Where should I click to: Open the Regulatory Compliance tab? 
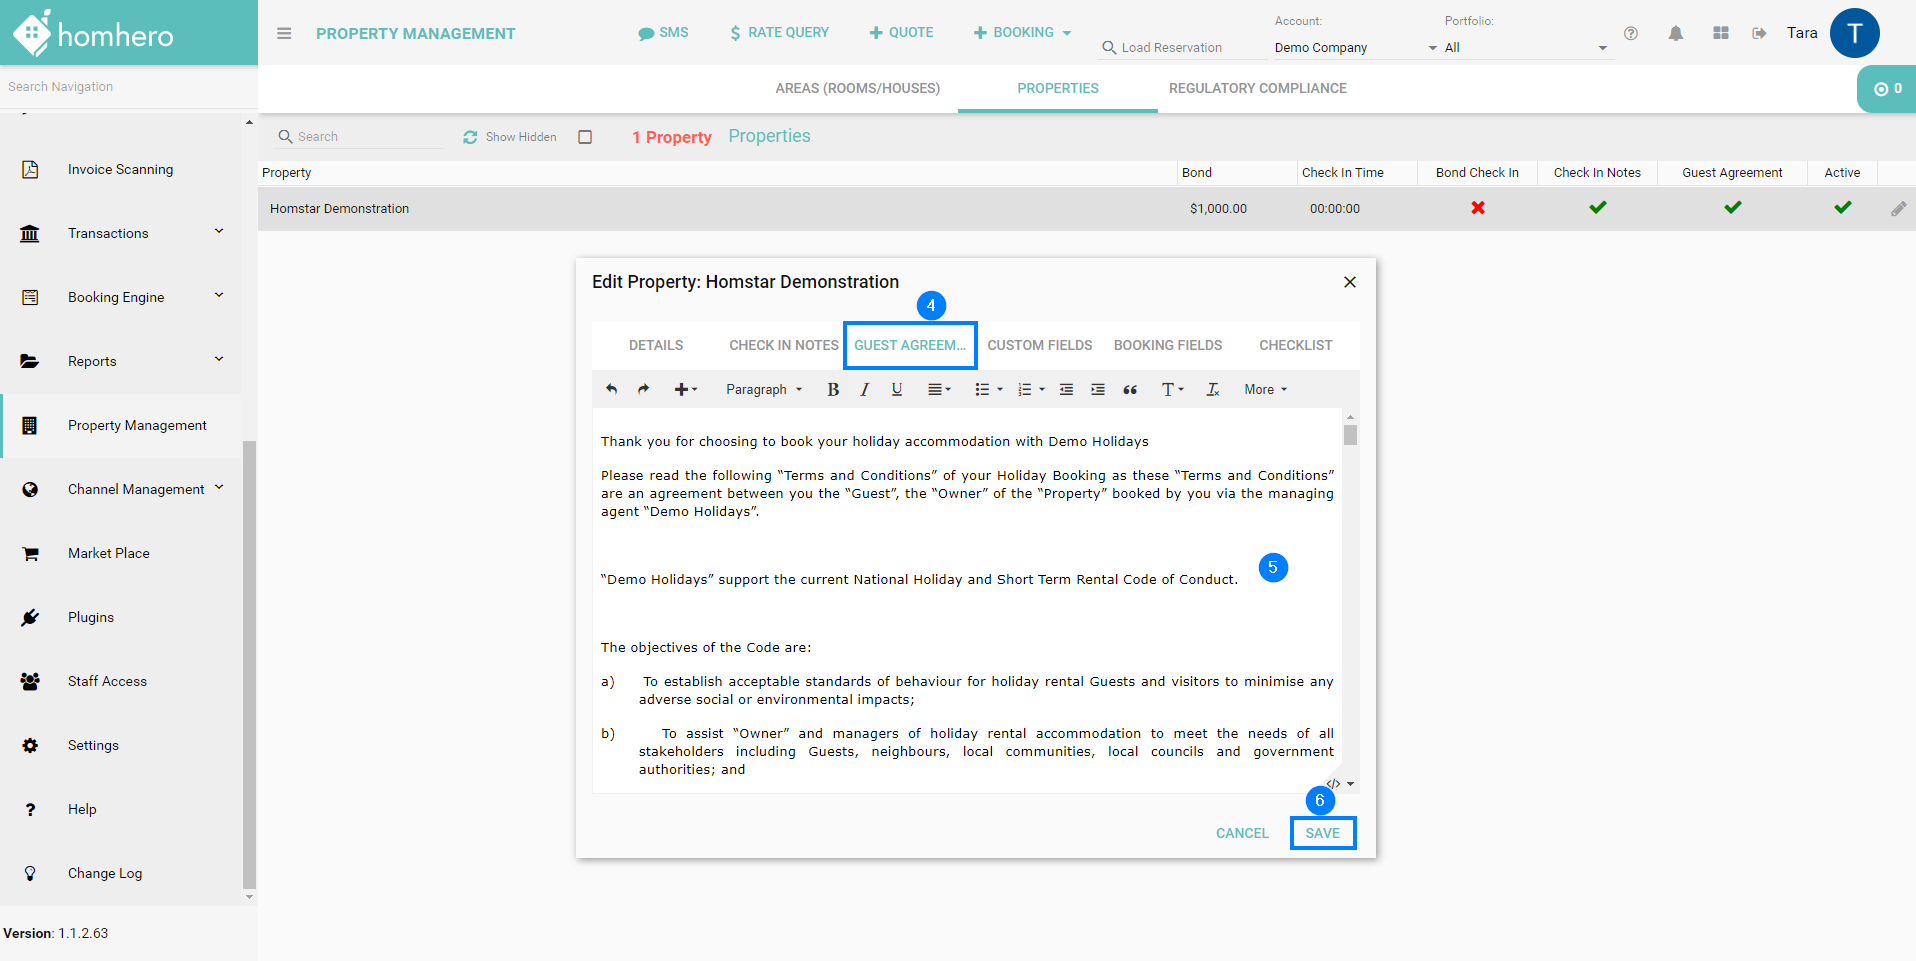[1257, 88]
